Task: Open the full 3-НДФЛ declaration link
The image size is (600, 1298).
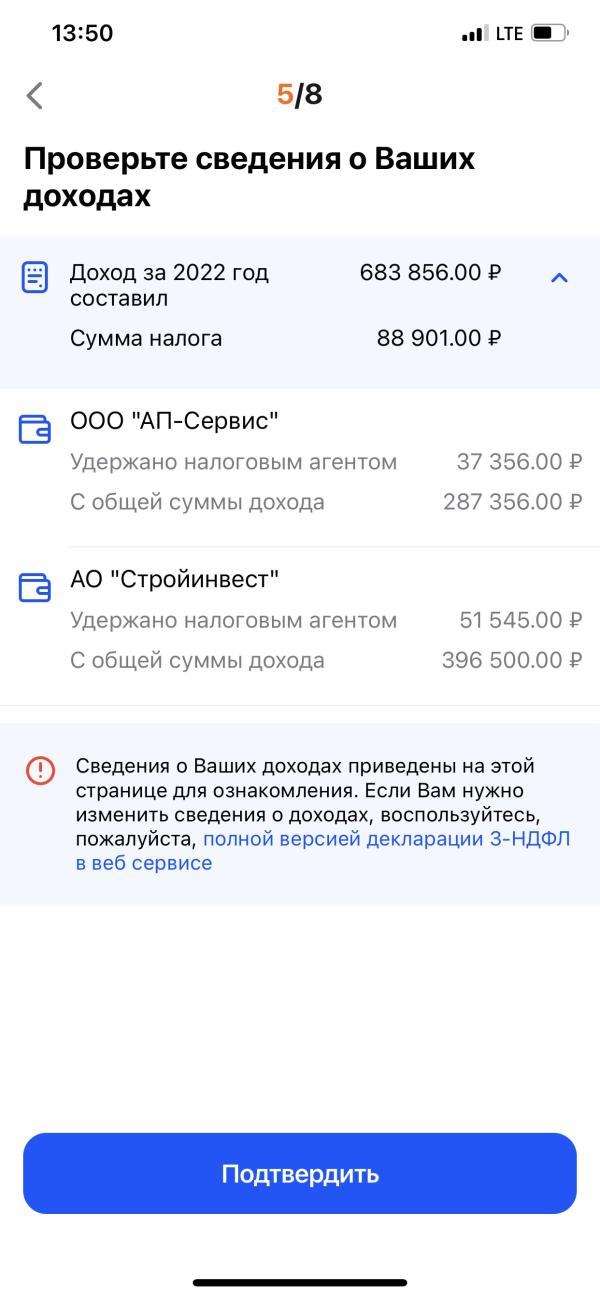Action: [x=386, y=839]
